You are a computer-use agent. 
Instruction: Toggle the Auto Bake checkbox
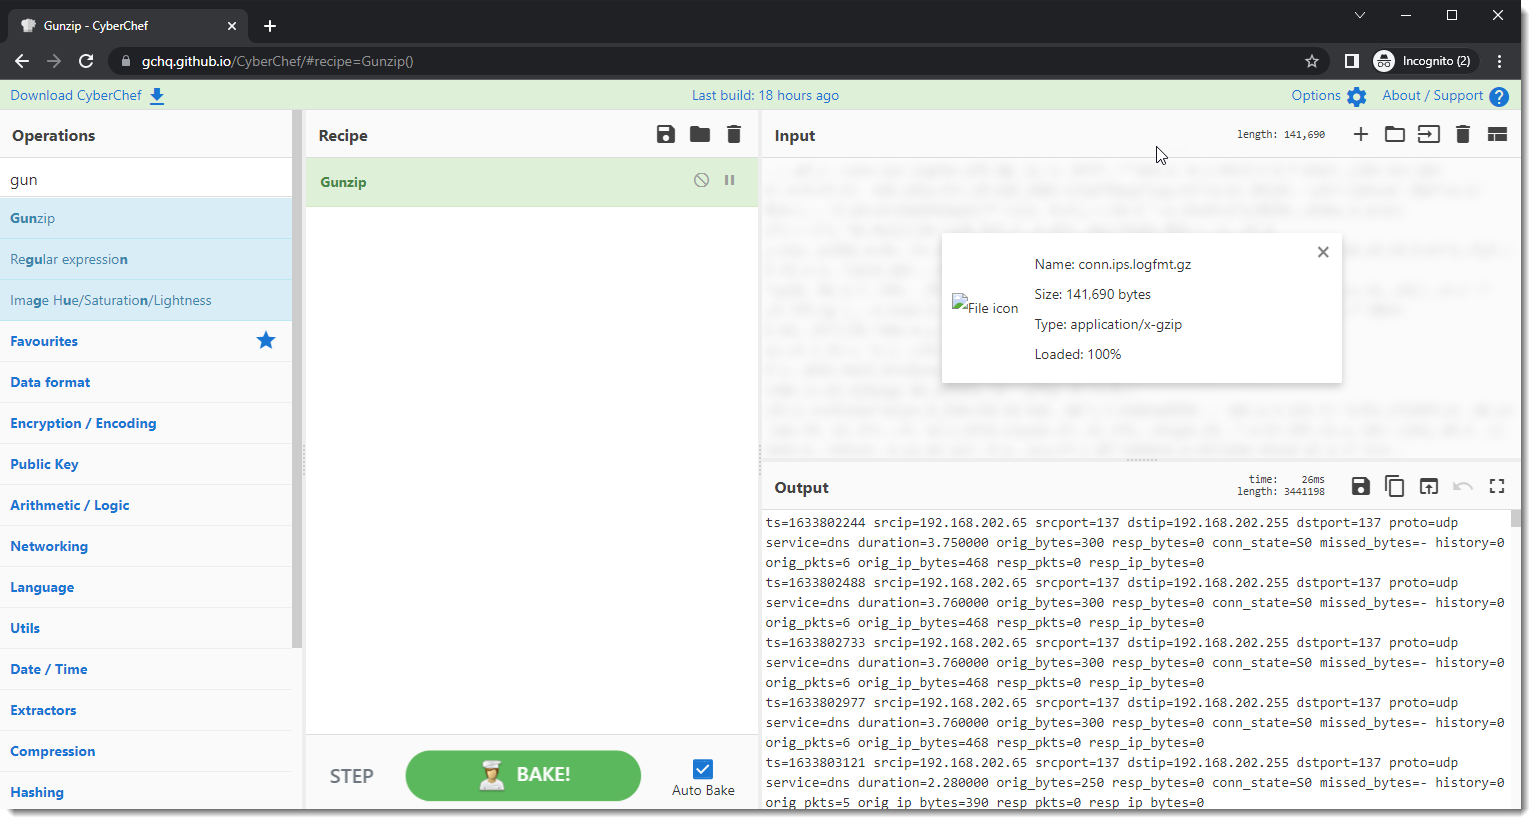pos(703,769)
